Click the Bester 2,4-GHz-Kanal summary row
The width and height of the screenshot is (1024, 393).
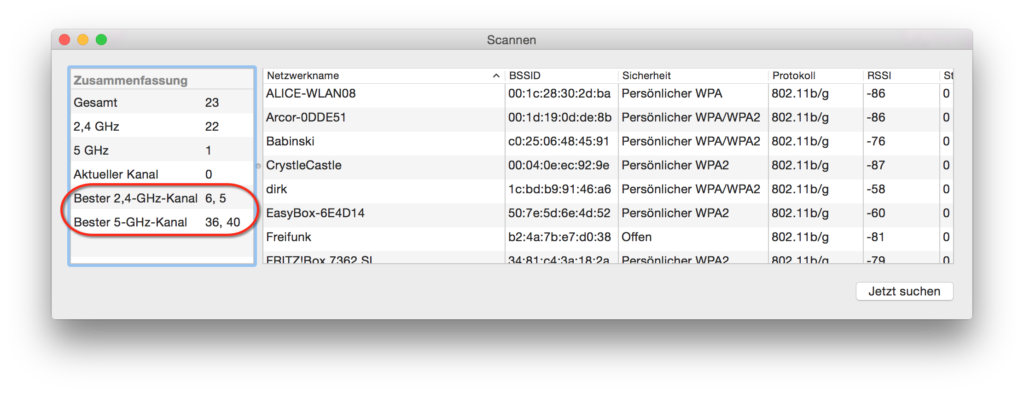161,198
